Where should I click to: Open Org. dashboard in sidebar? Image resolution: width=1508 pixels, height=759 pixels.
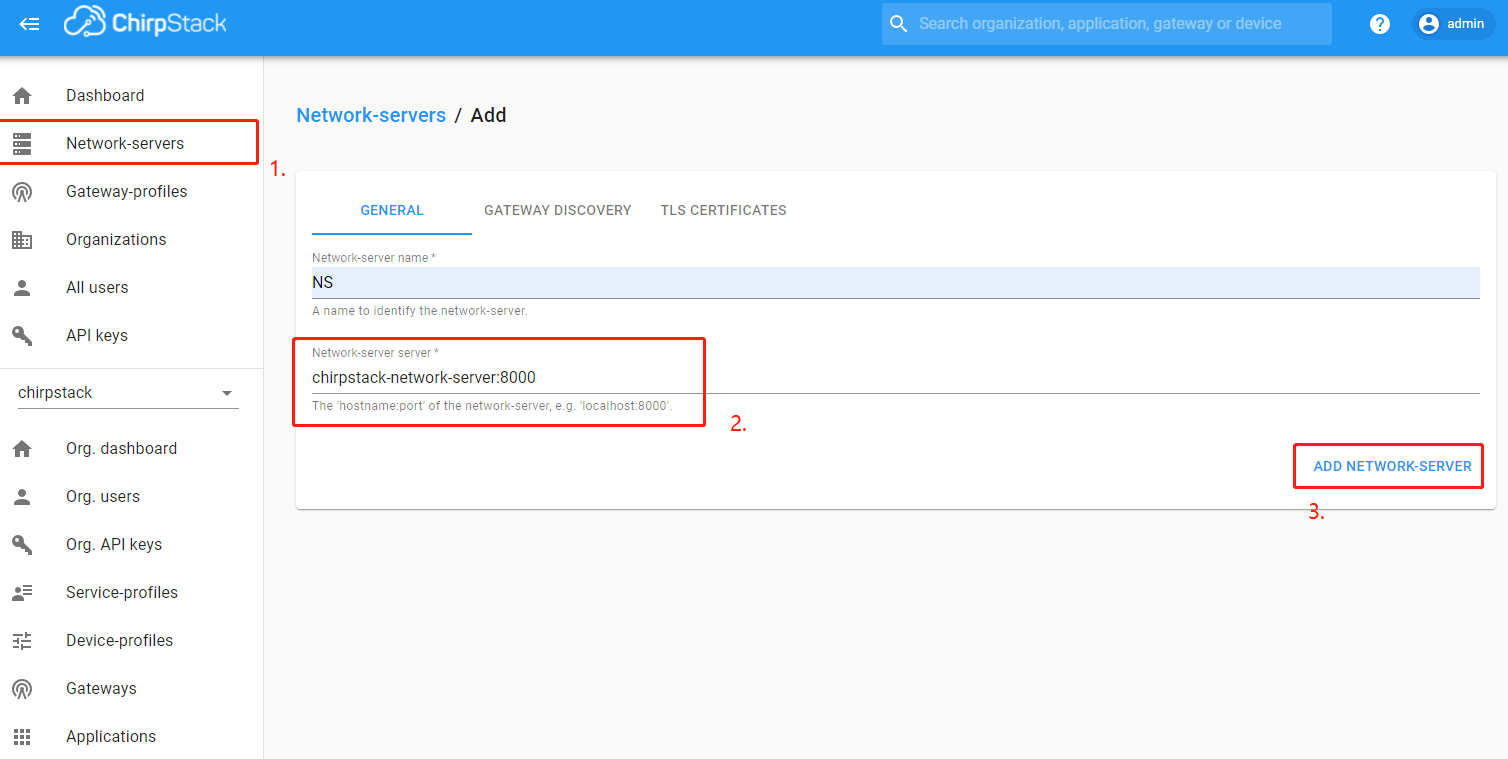pos(131,449)
